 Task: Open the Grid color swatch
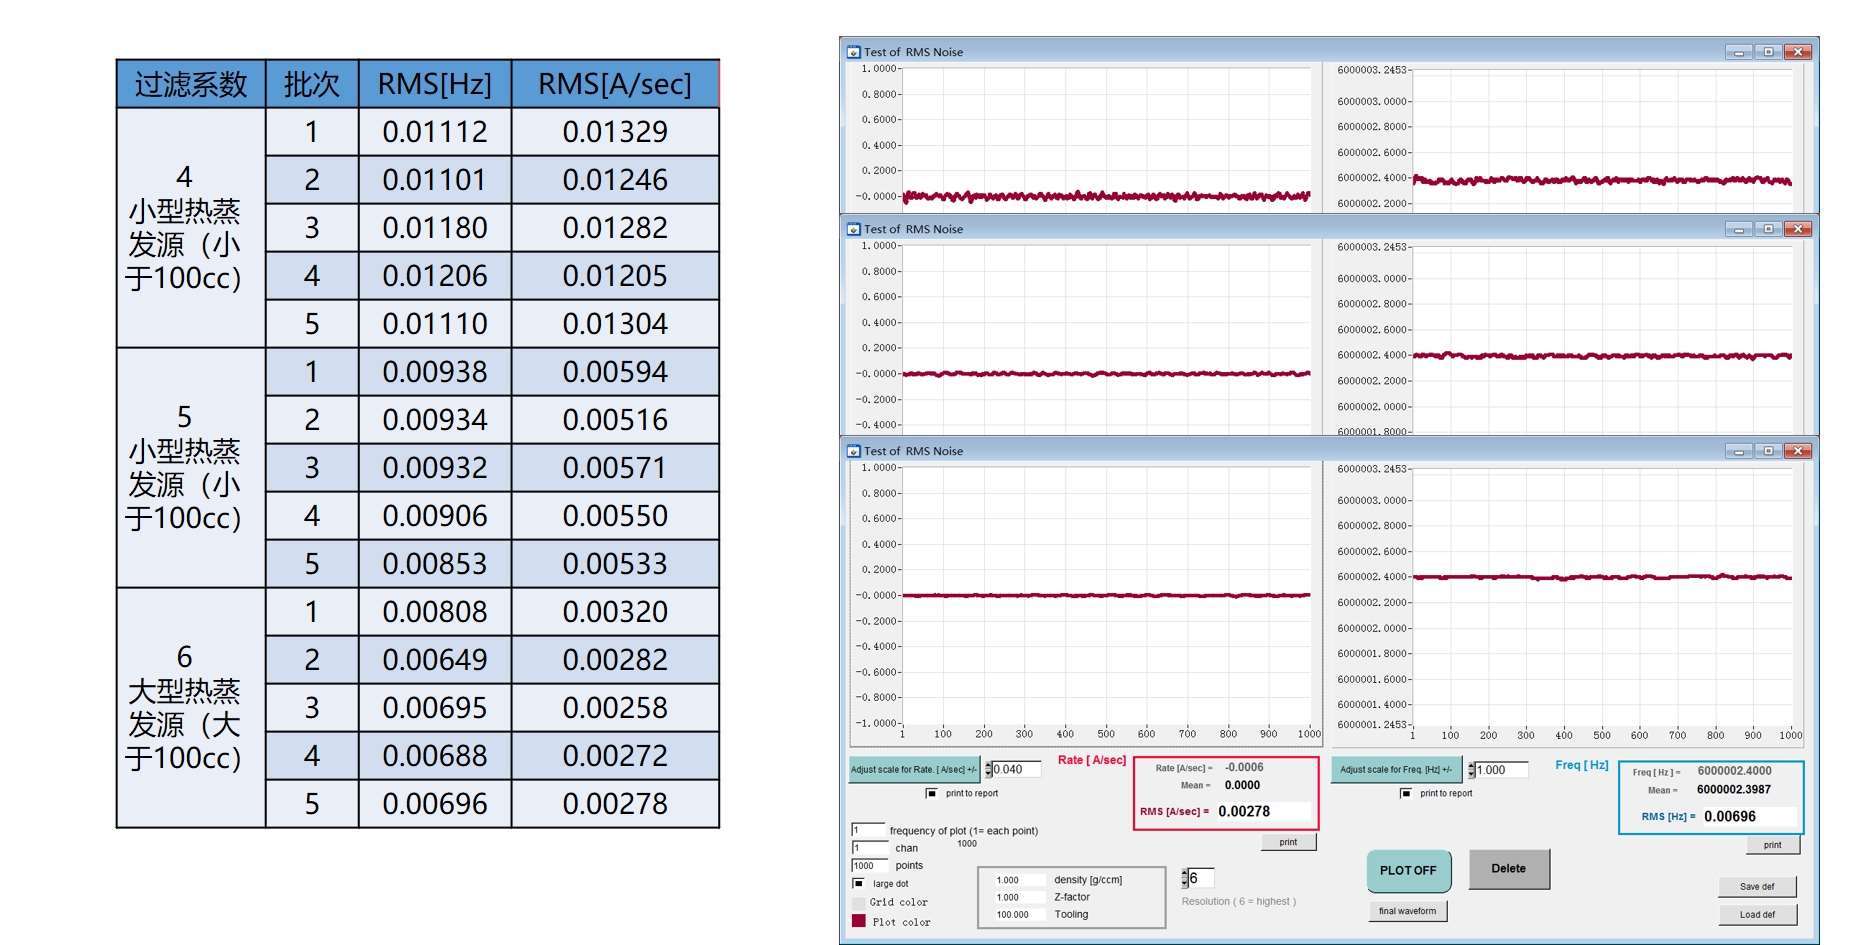point(858,902)
